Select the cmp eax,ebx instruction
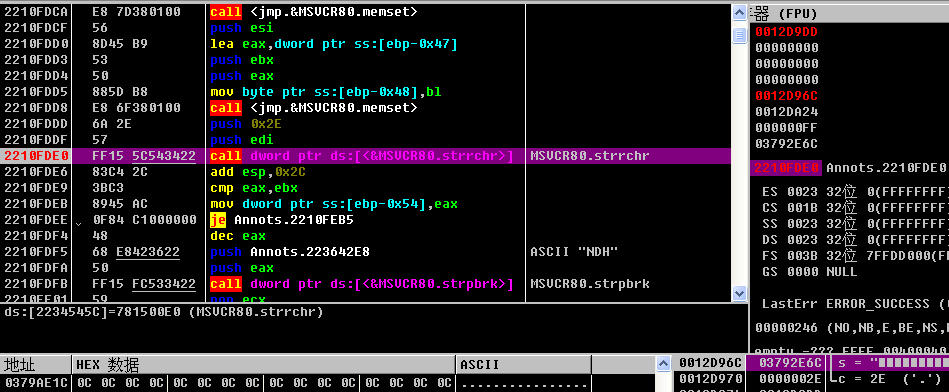Screen dimensions: 949x392 click(x=254, y=188)
